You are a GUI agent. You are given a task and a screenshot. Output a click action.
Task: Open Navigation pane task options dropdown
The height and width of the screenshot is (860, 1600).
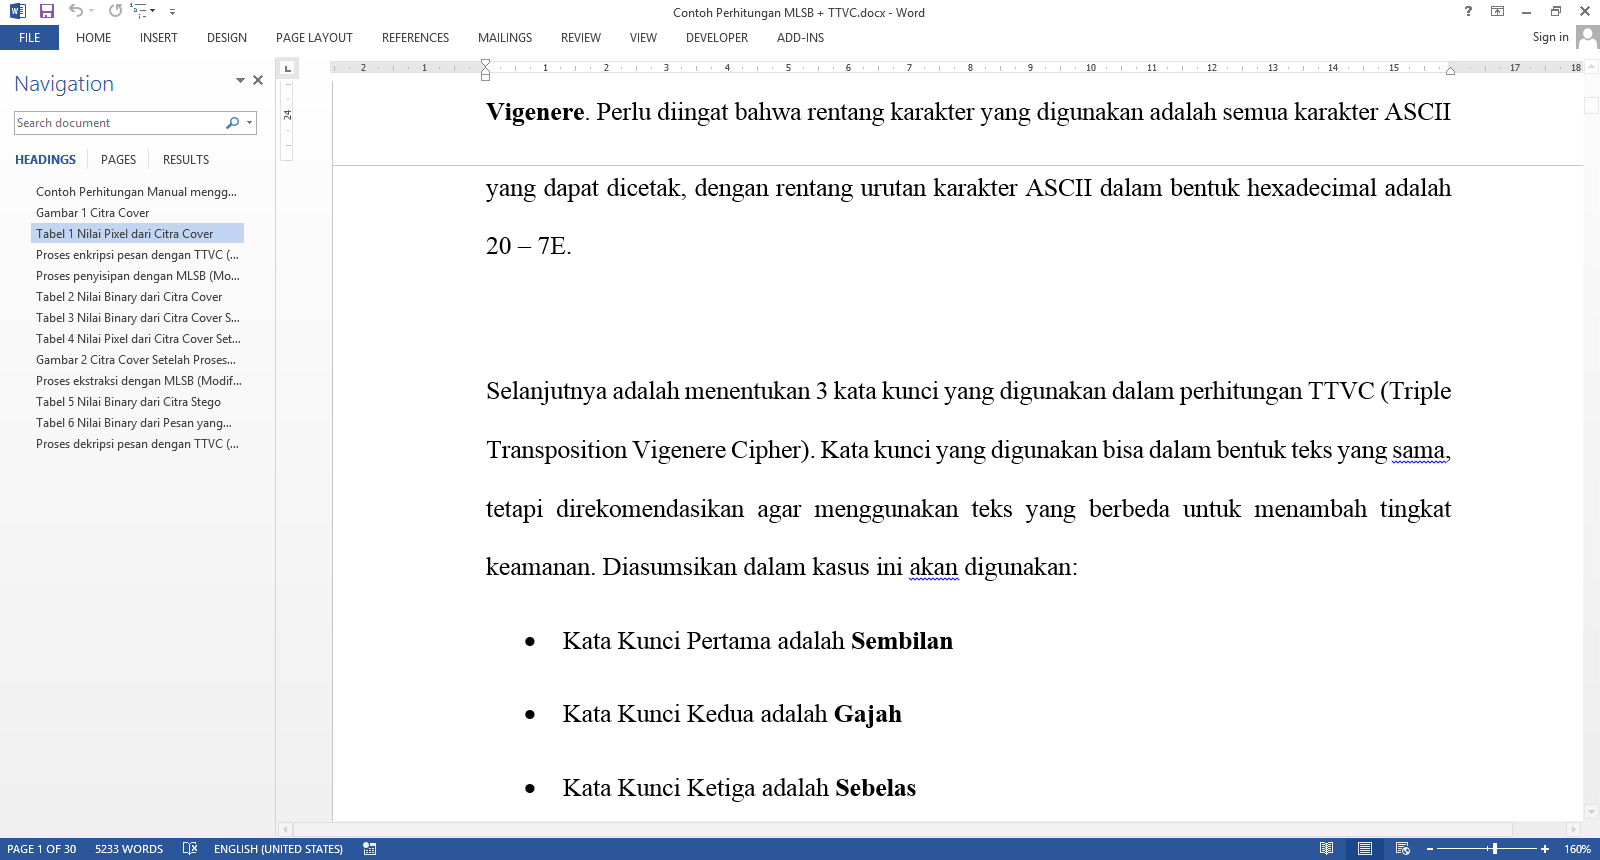pos(240,80)
